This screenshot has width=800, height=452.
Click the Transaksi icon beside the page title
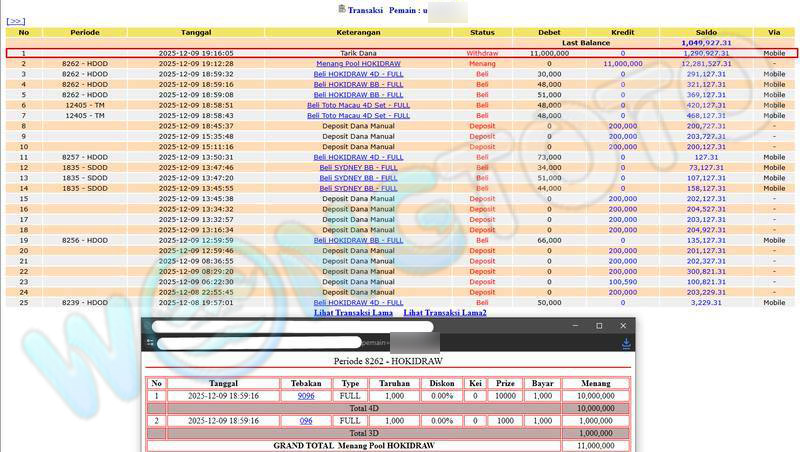341,8
